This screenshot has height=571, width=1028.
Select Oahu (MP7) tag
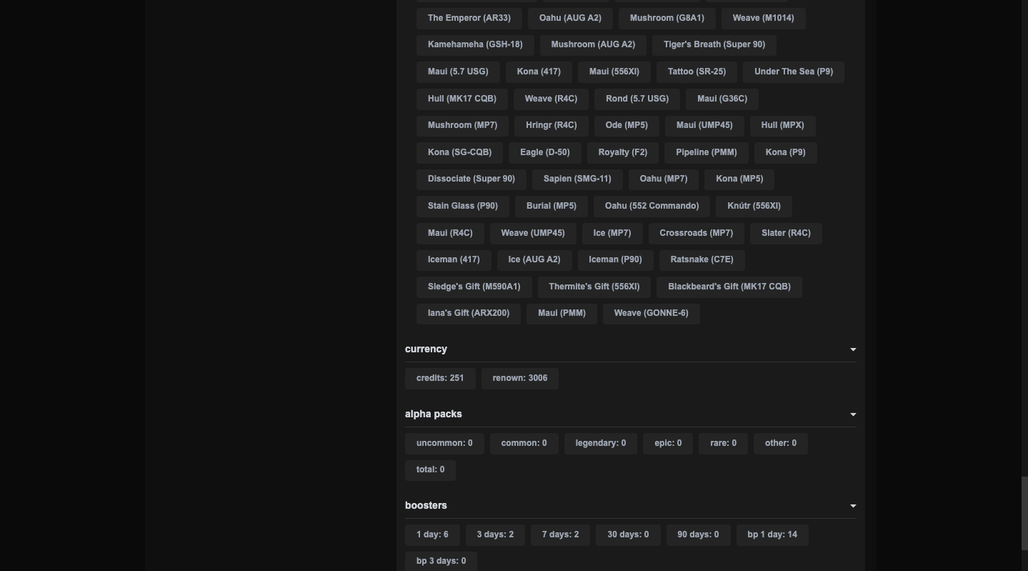(663, 179)
